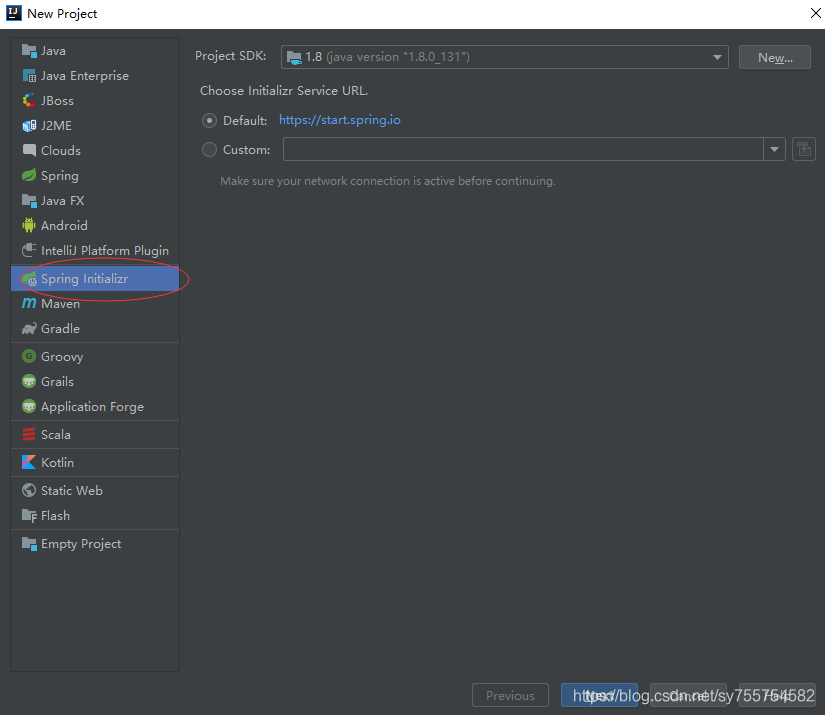
Task: Click the Next button
Action: tap(599, 695)
